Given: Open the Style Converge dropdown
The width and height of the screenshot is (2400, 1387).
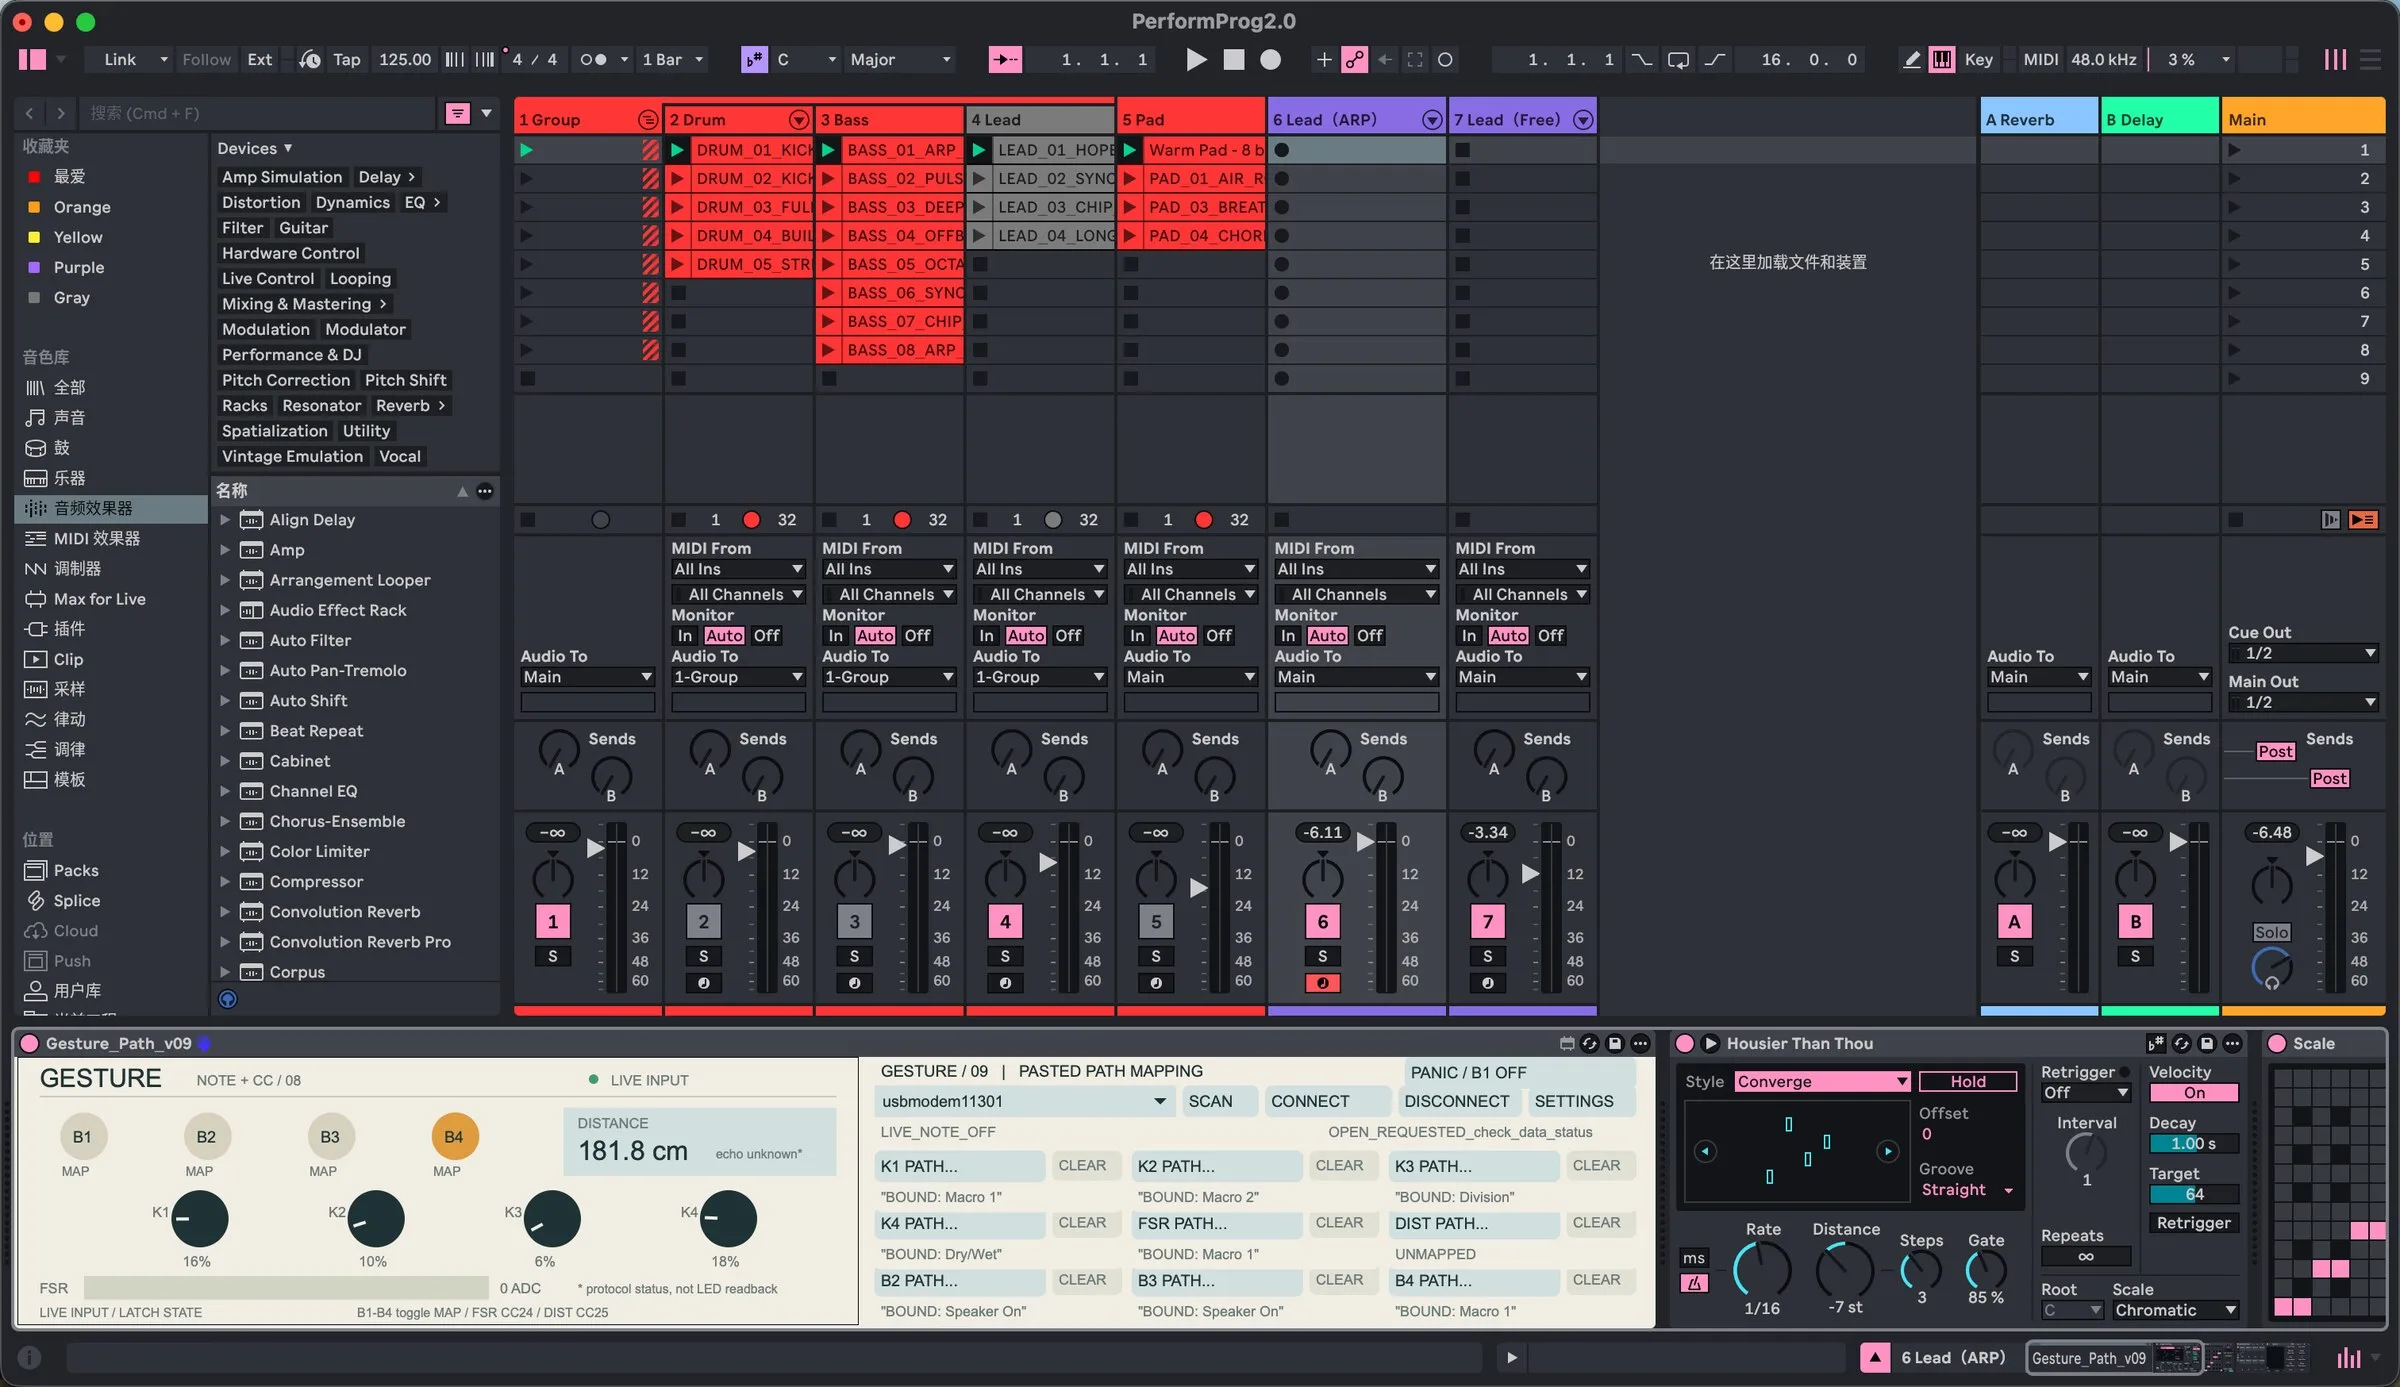Looking at the screenshot, I should click(x=1821, y=1082).
